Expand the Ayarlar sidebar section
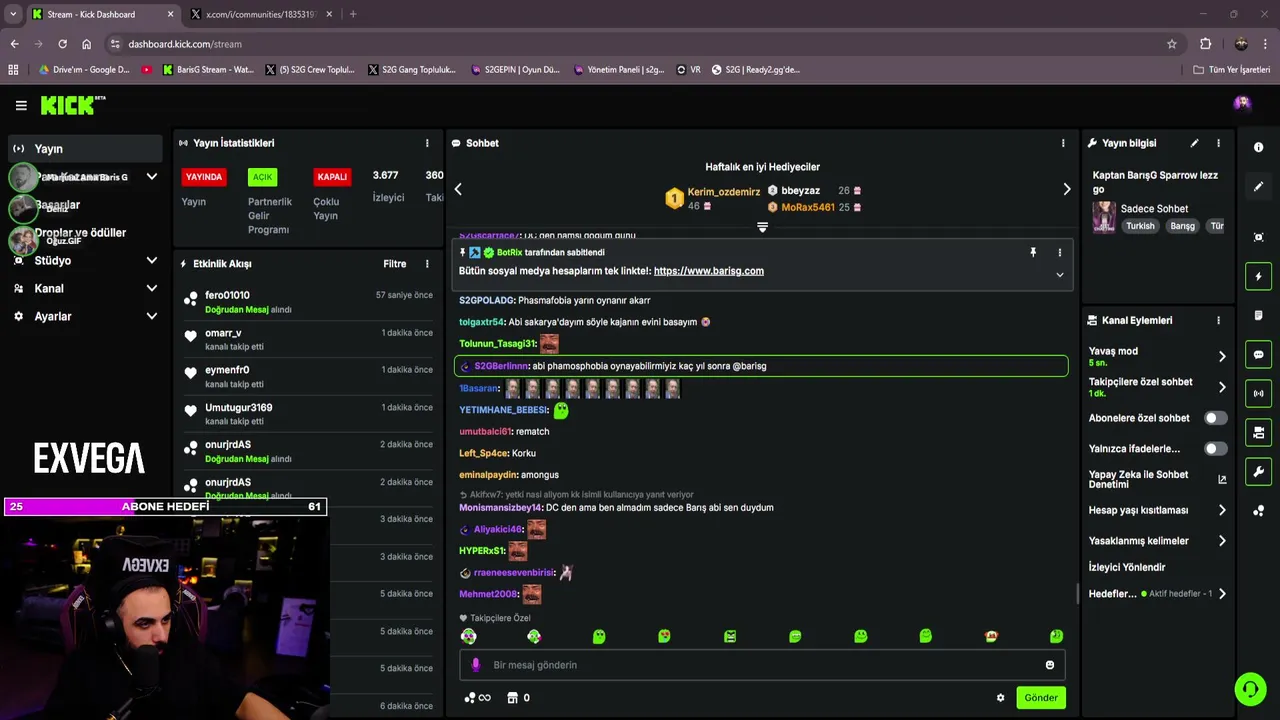 tap(152, 316)
